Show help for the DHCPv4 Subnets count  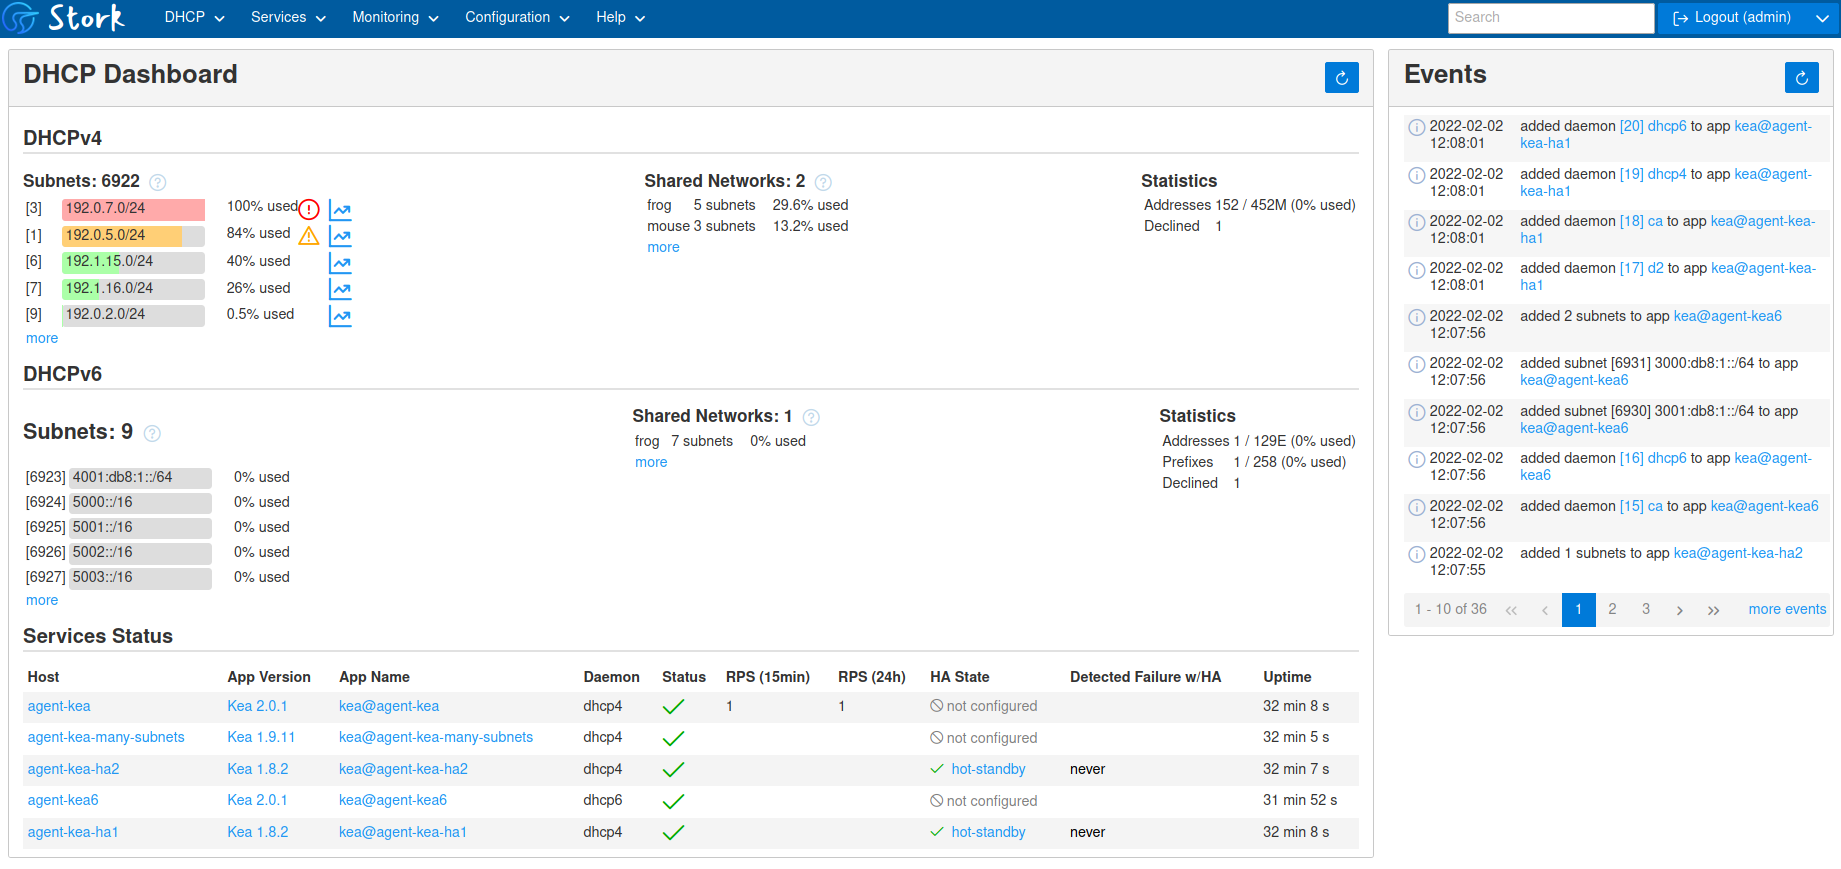158,182
